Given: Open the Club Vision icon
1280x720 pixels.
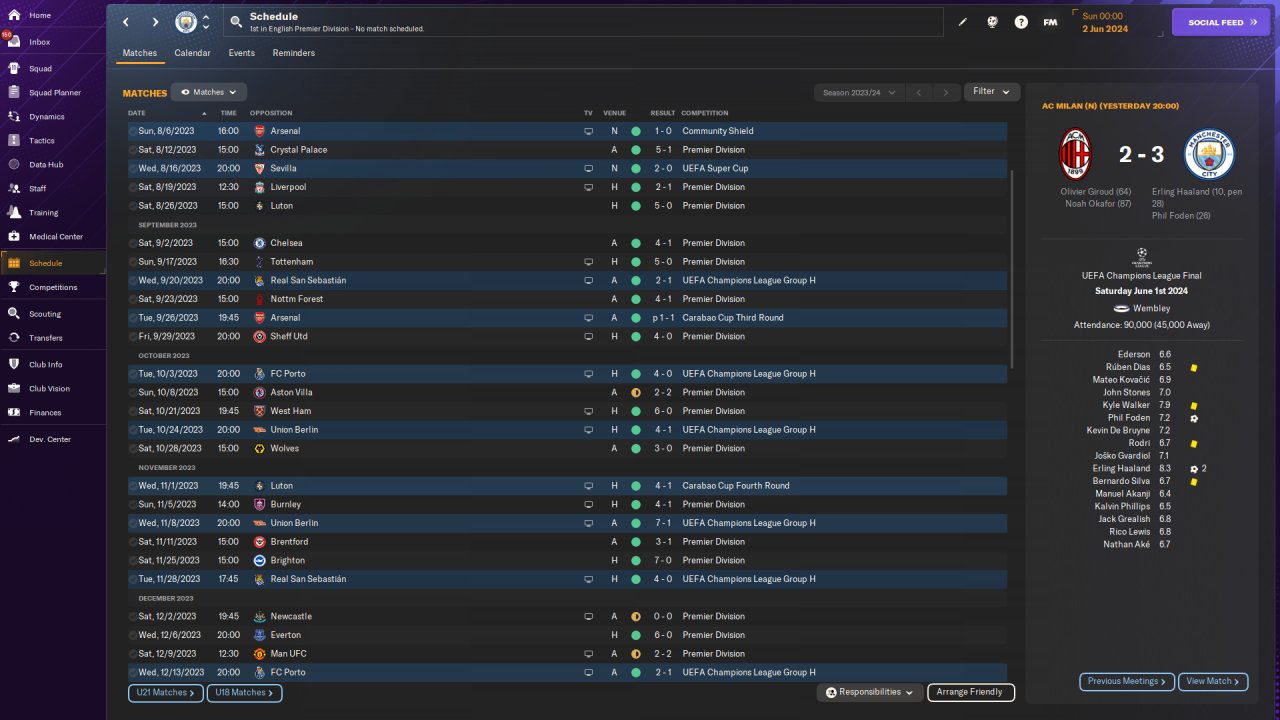Looking at the screenshot, I should [x=15, y=388].
